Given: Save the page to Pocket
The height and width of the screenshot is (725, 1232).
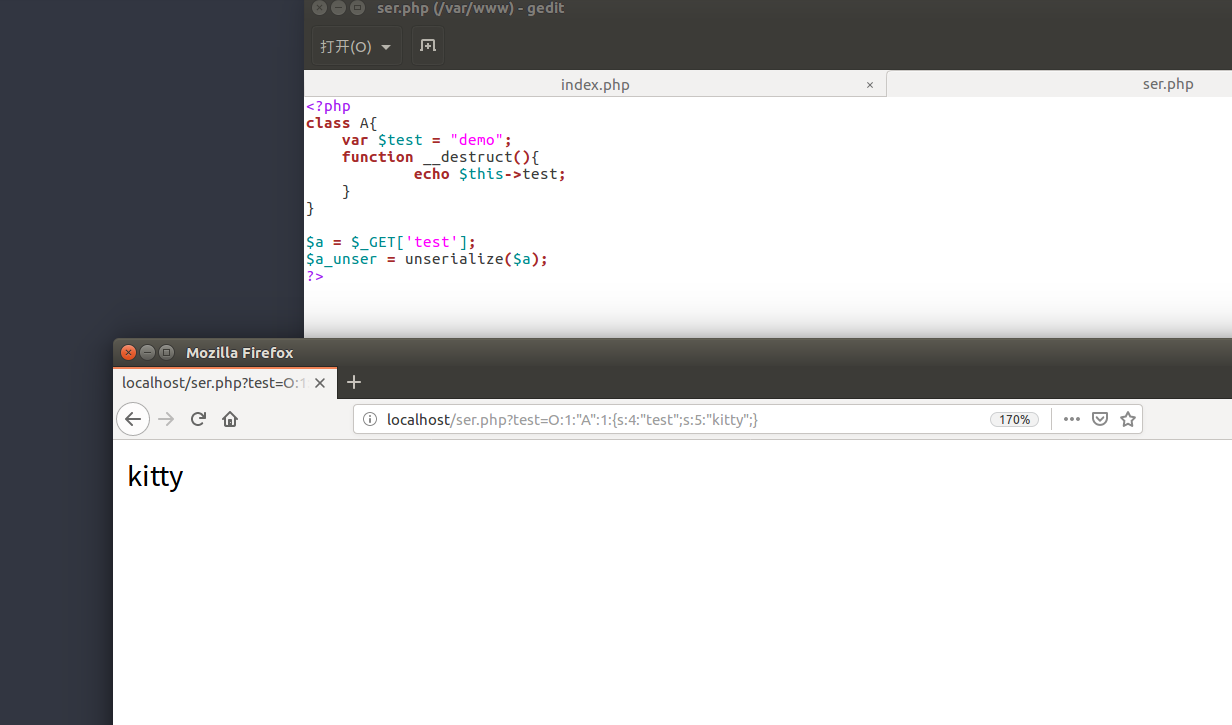Looking at the screenshot, I should (1100, 419).
